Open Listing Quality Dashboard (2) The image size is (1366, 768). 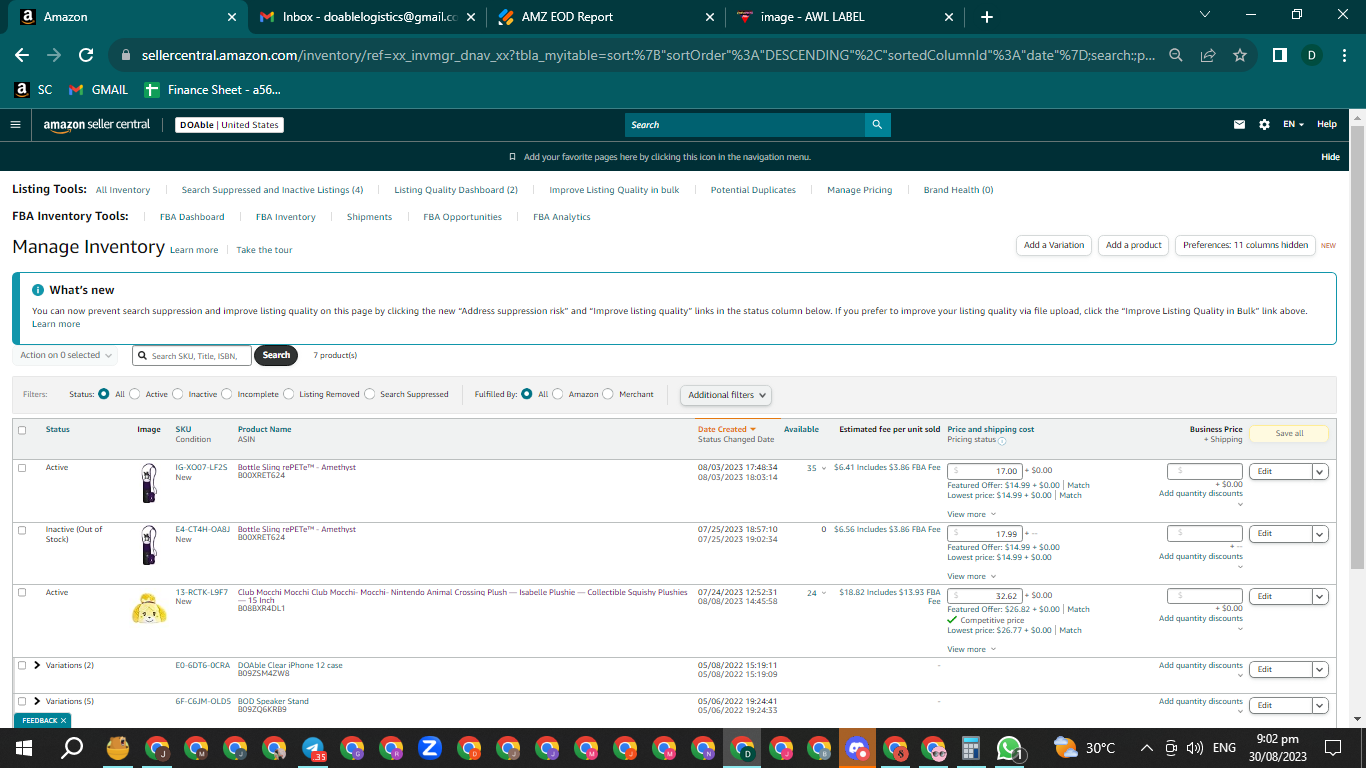456,190
